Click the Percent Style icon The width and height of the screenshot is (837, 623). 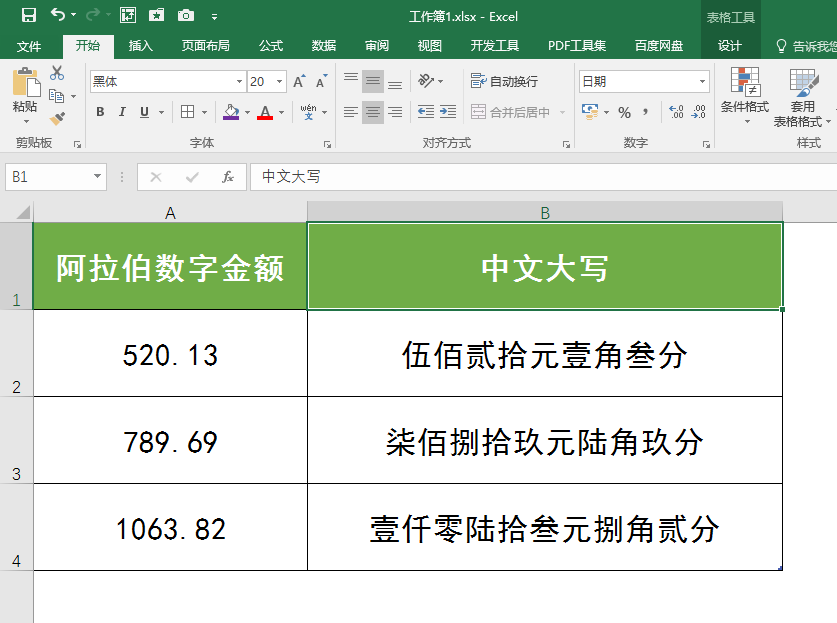point(624,112)
